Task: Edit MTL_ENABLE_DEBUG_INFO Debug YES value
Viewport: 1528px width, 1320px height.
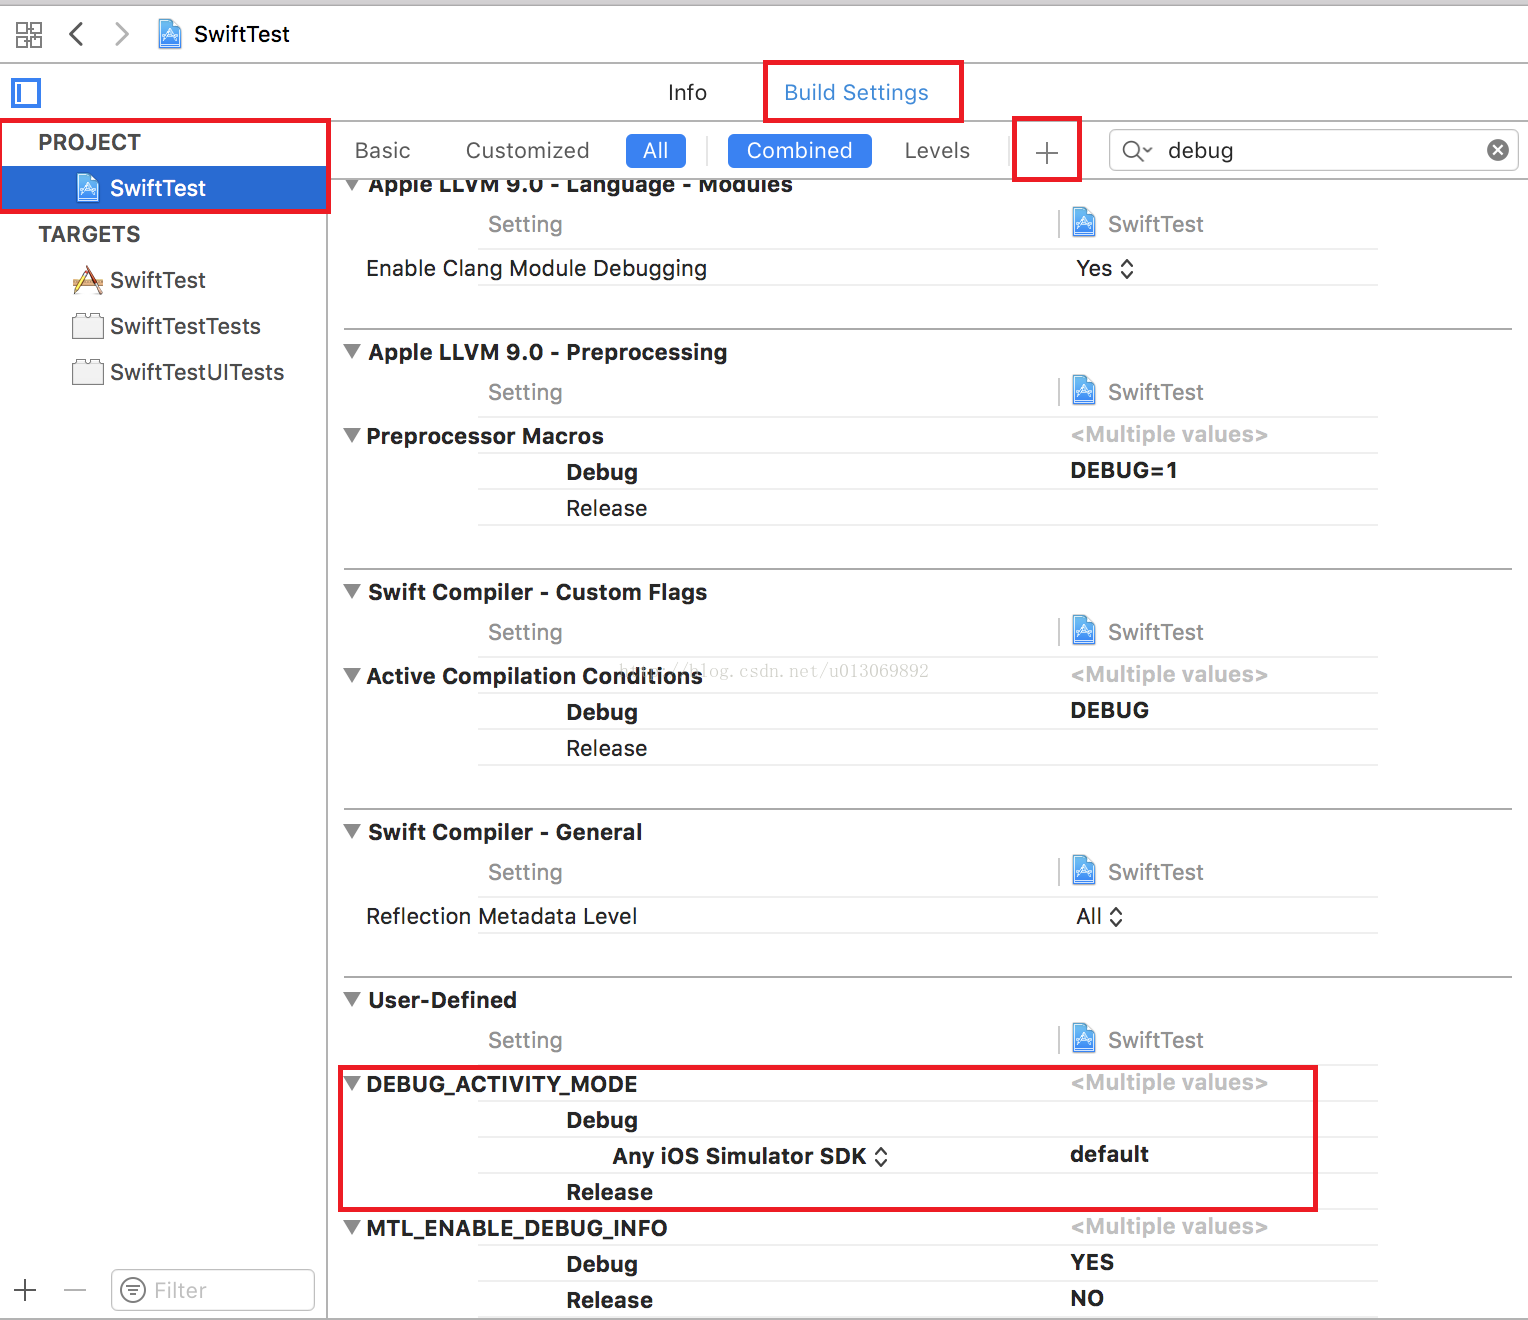Action: click(1092, 1262)
